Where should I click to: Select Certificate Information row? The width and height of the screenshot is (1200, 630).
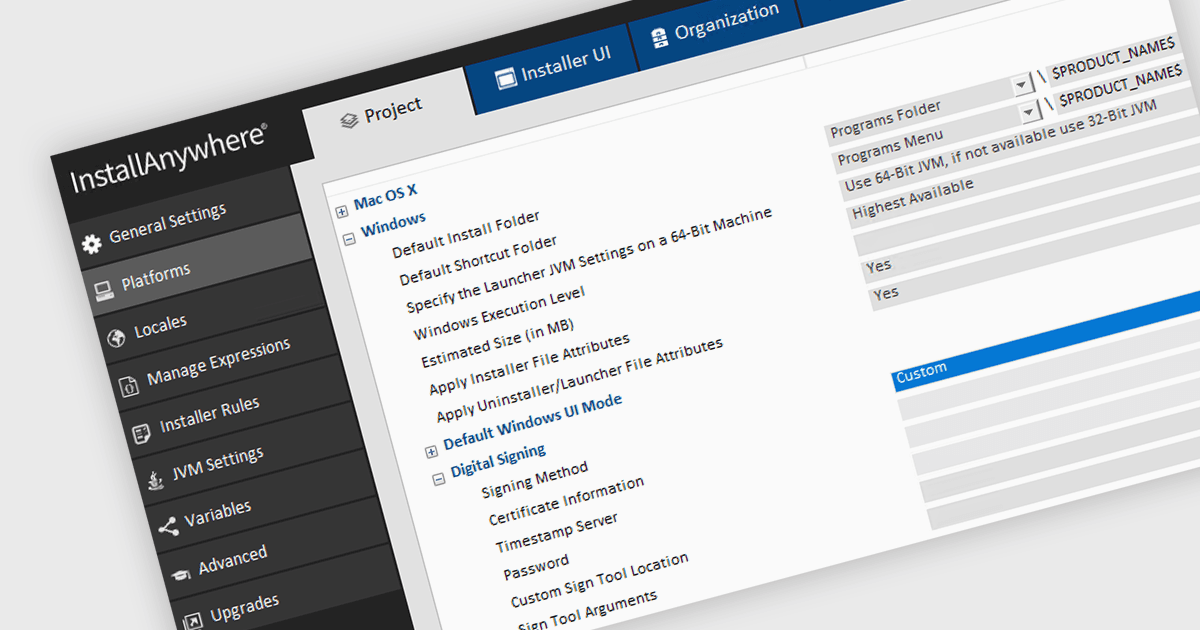(x=566, y=502)
